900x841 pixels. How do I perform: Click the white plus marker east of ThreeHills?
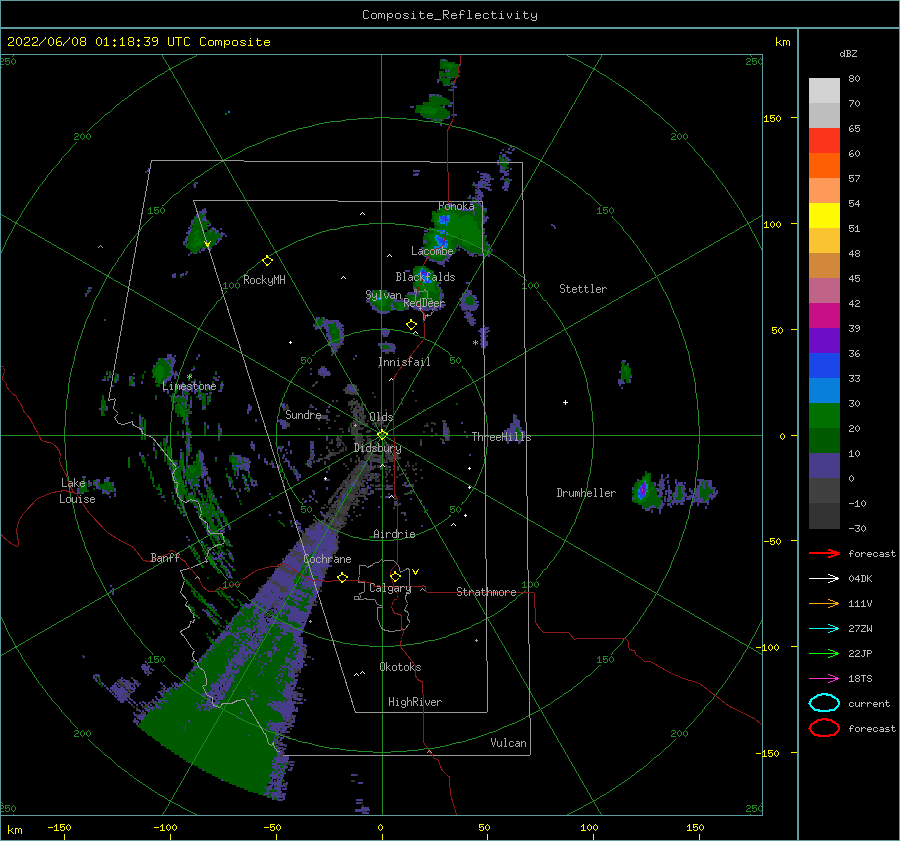[565, 402]
